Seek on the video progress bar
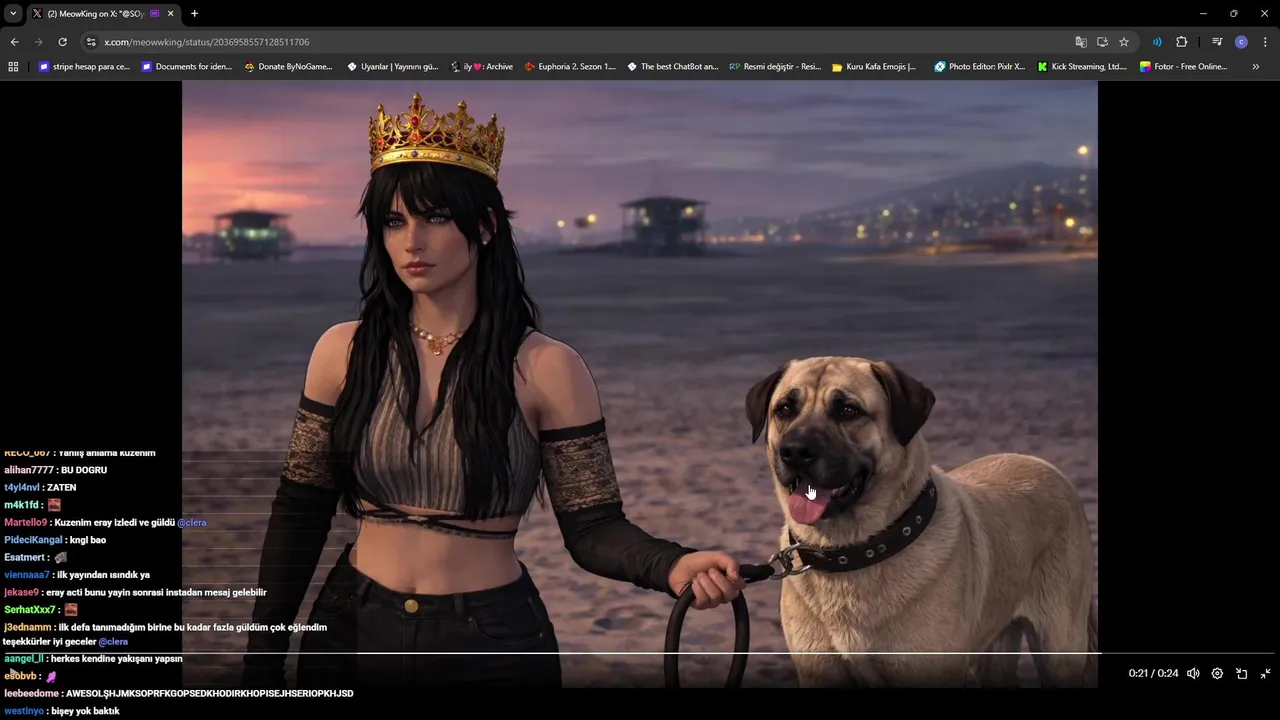The image size is (1280, 720). [x=640, y=653]
